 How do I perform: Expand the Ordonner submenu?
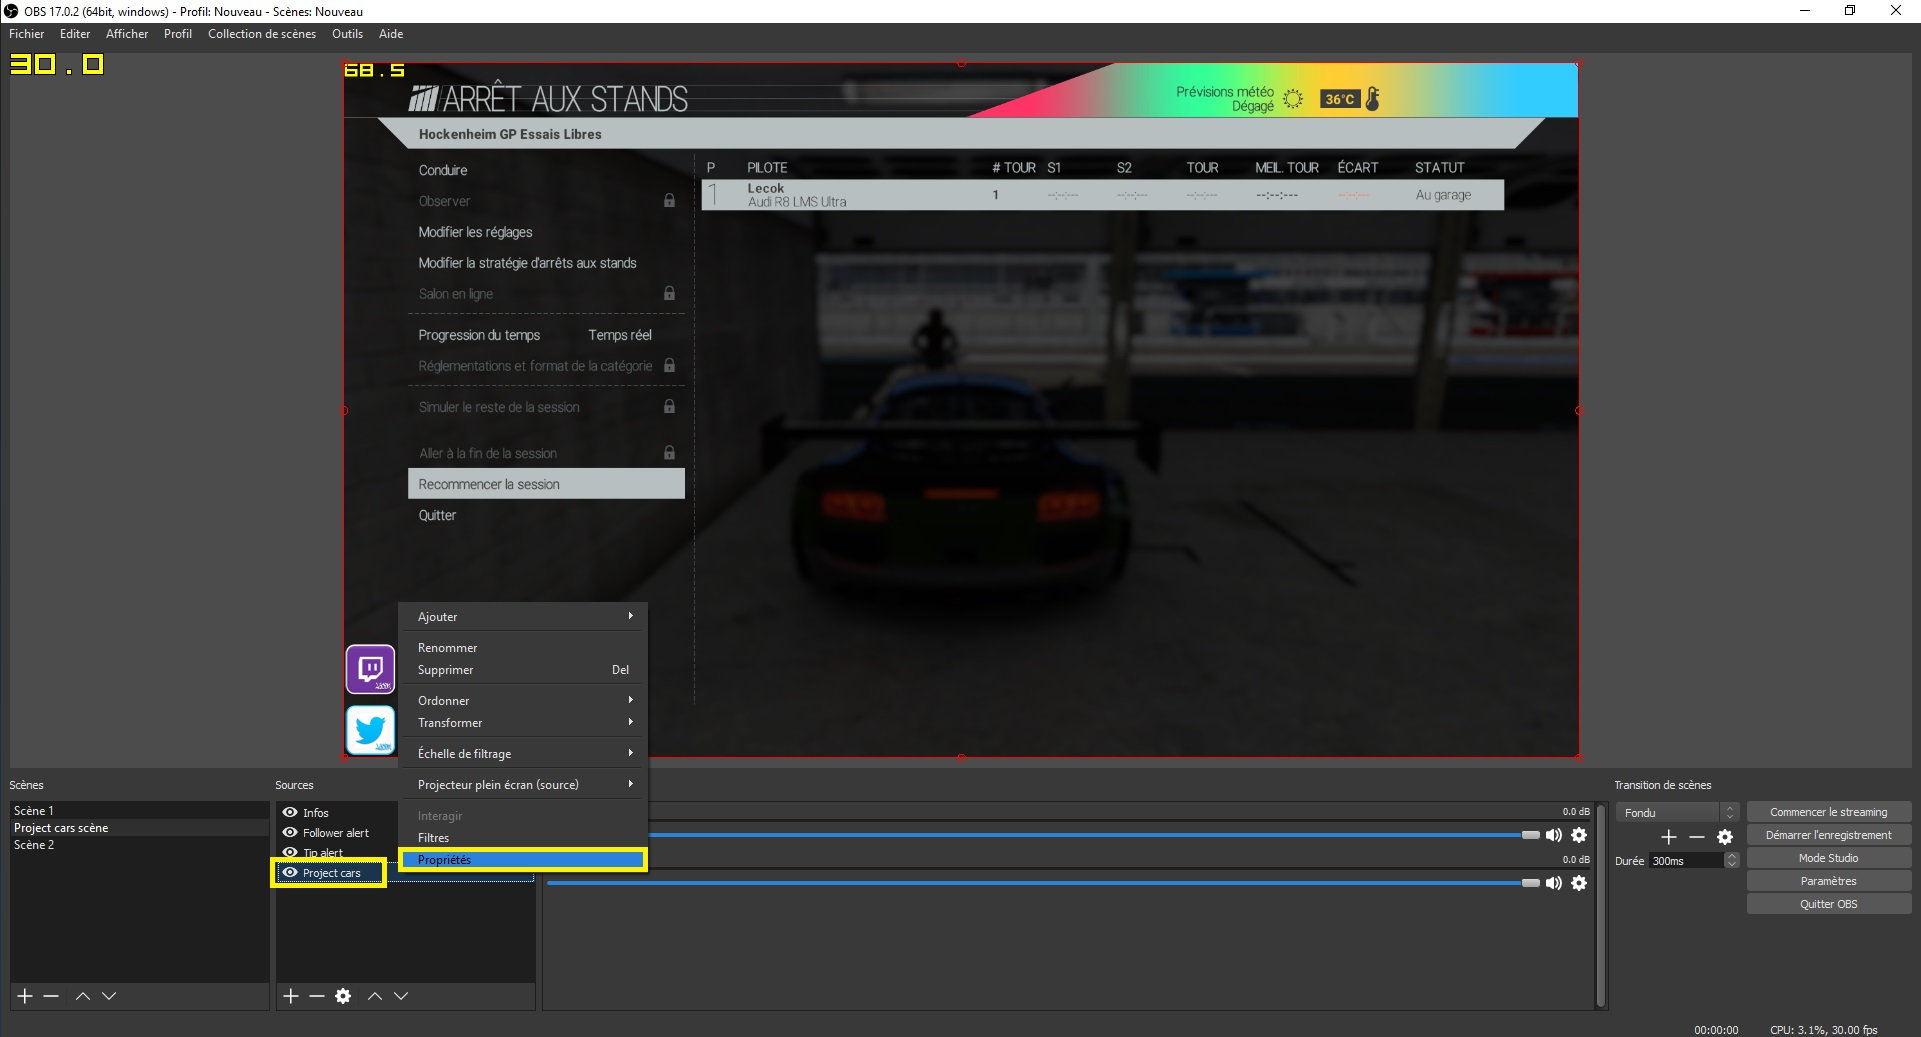click(x=523, y=701)
